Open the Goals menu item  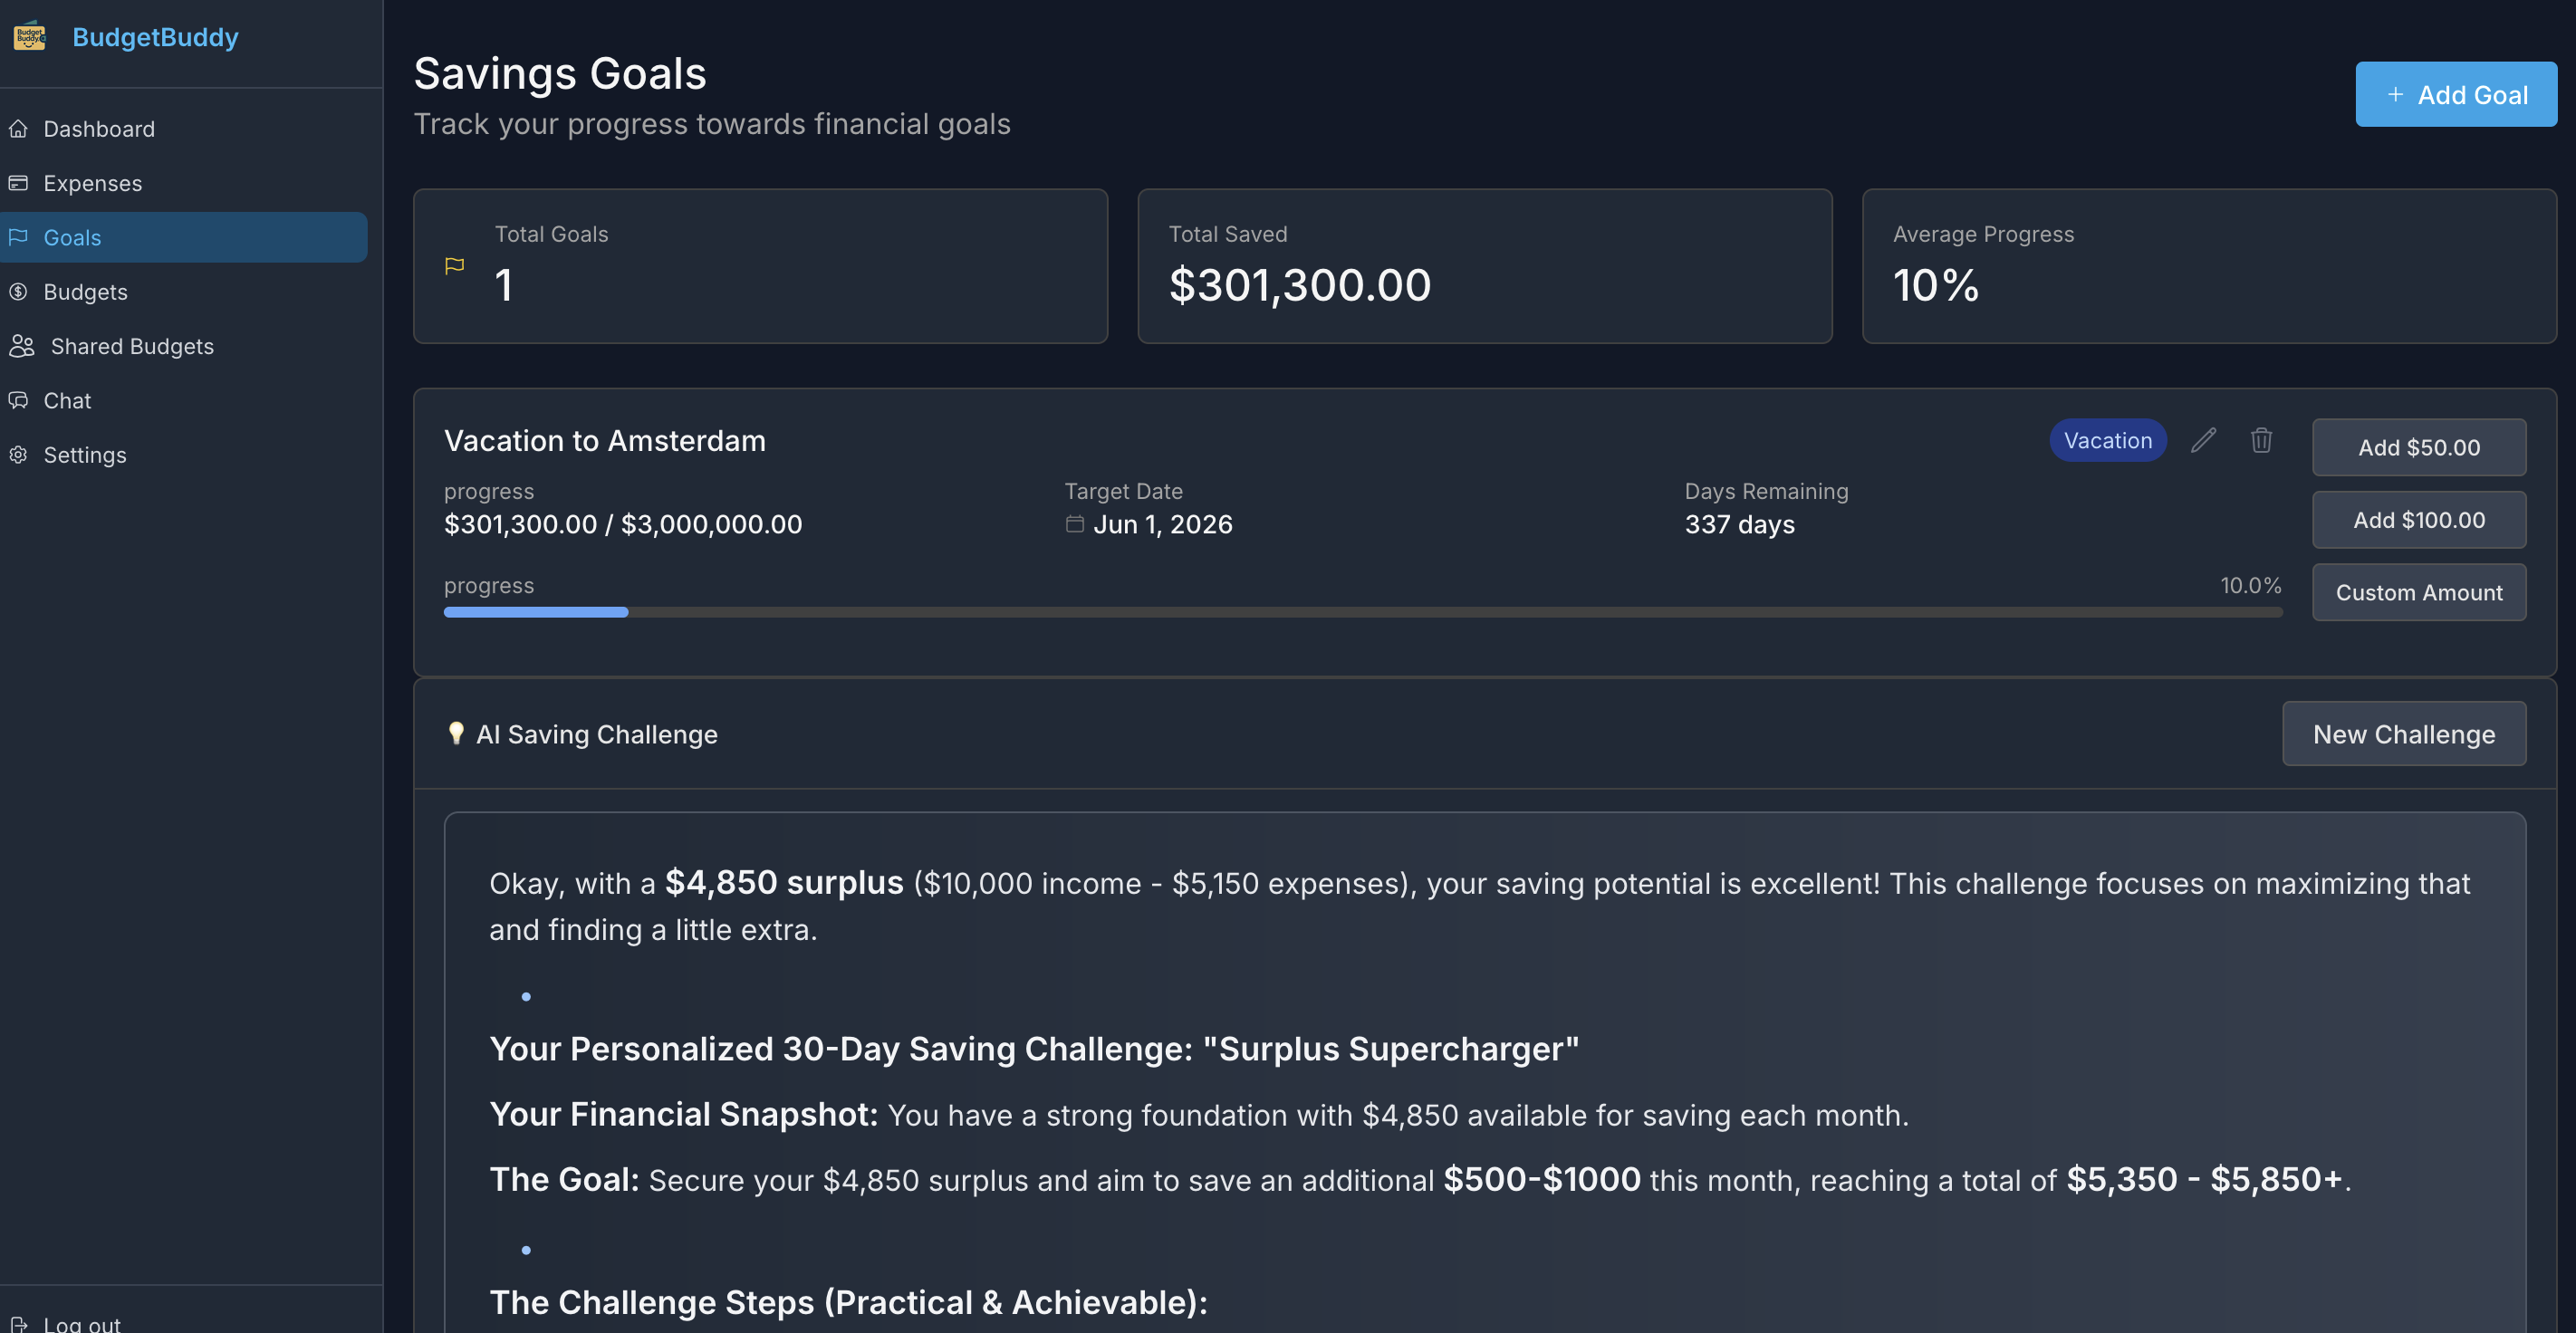[72, 237]
